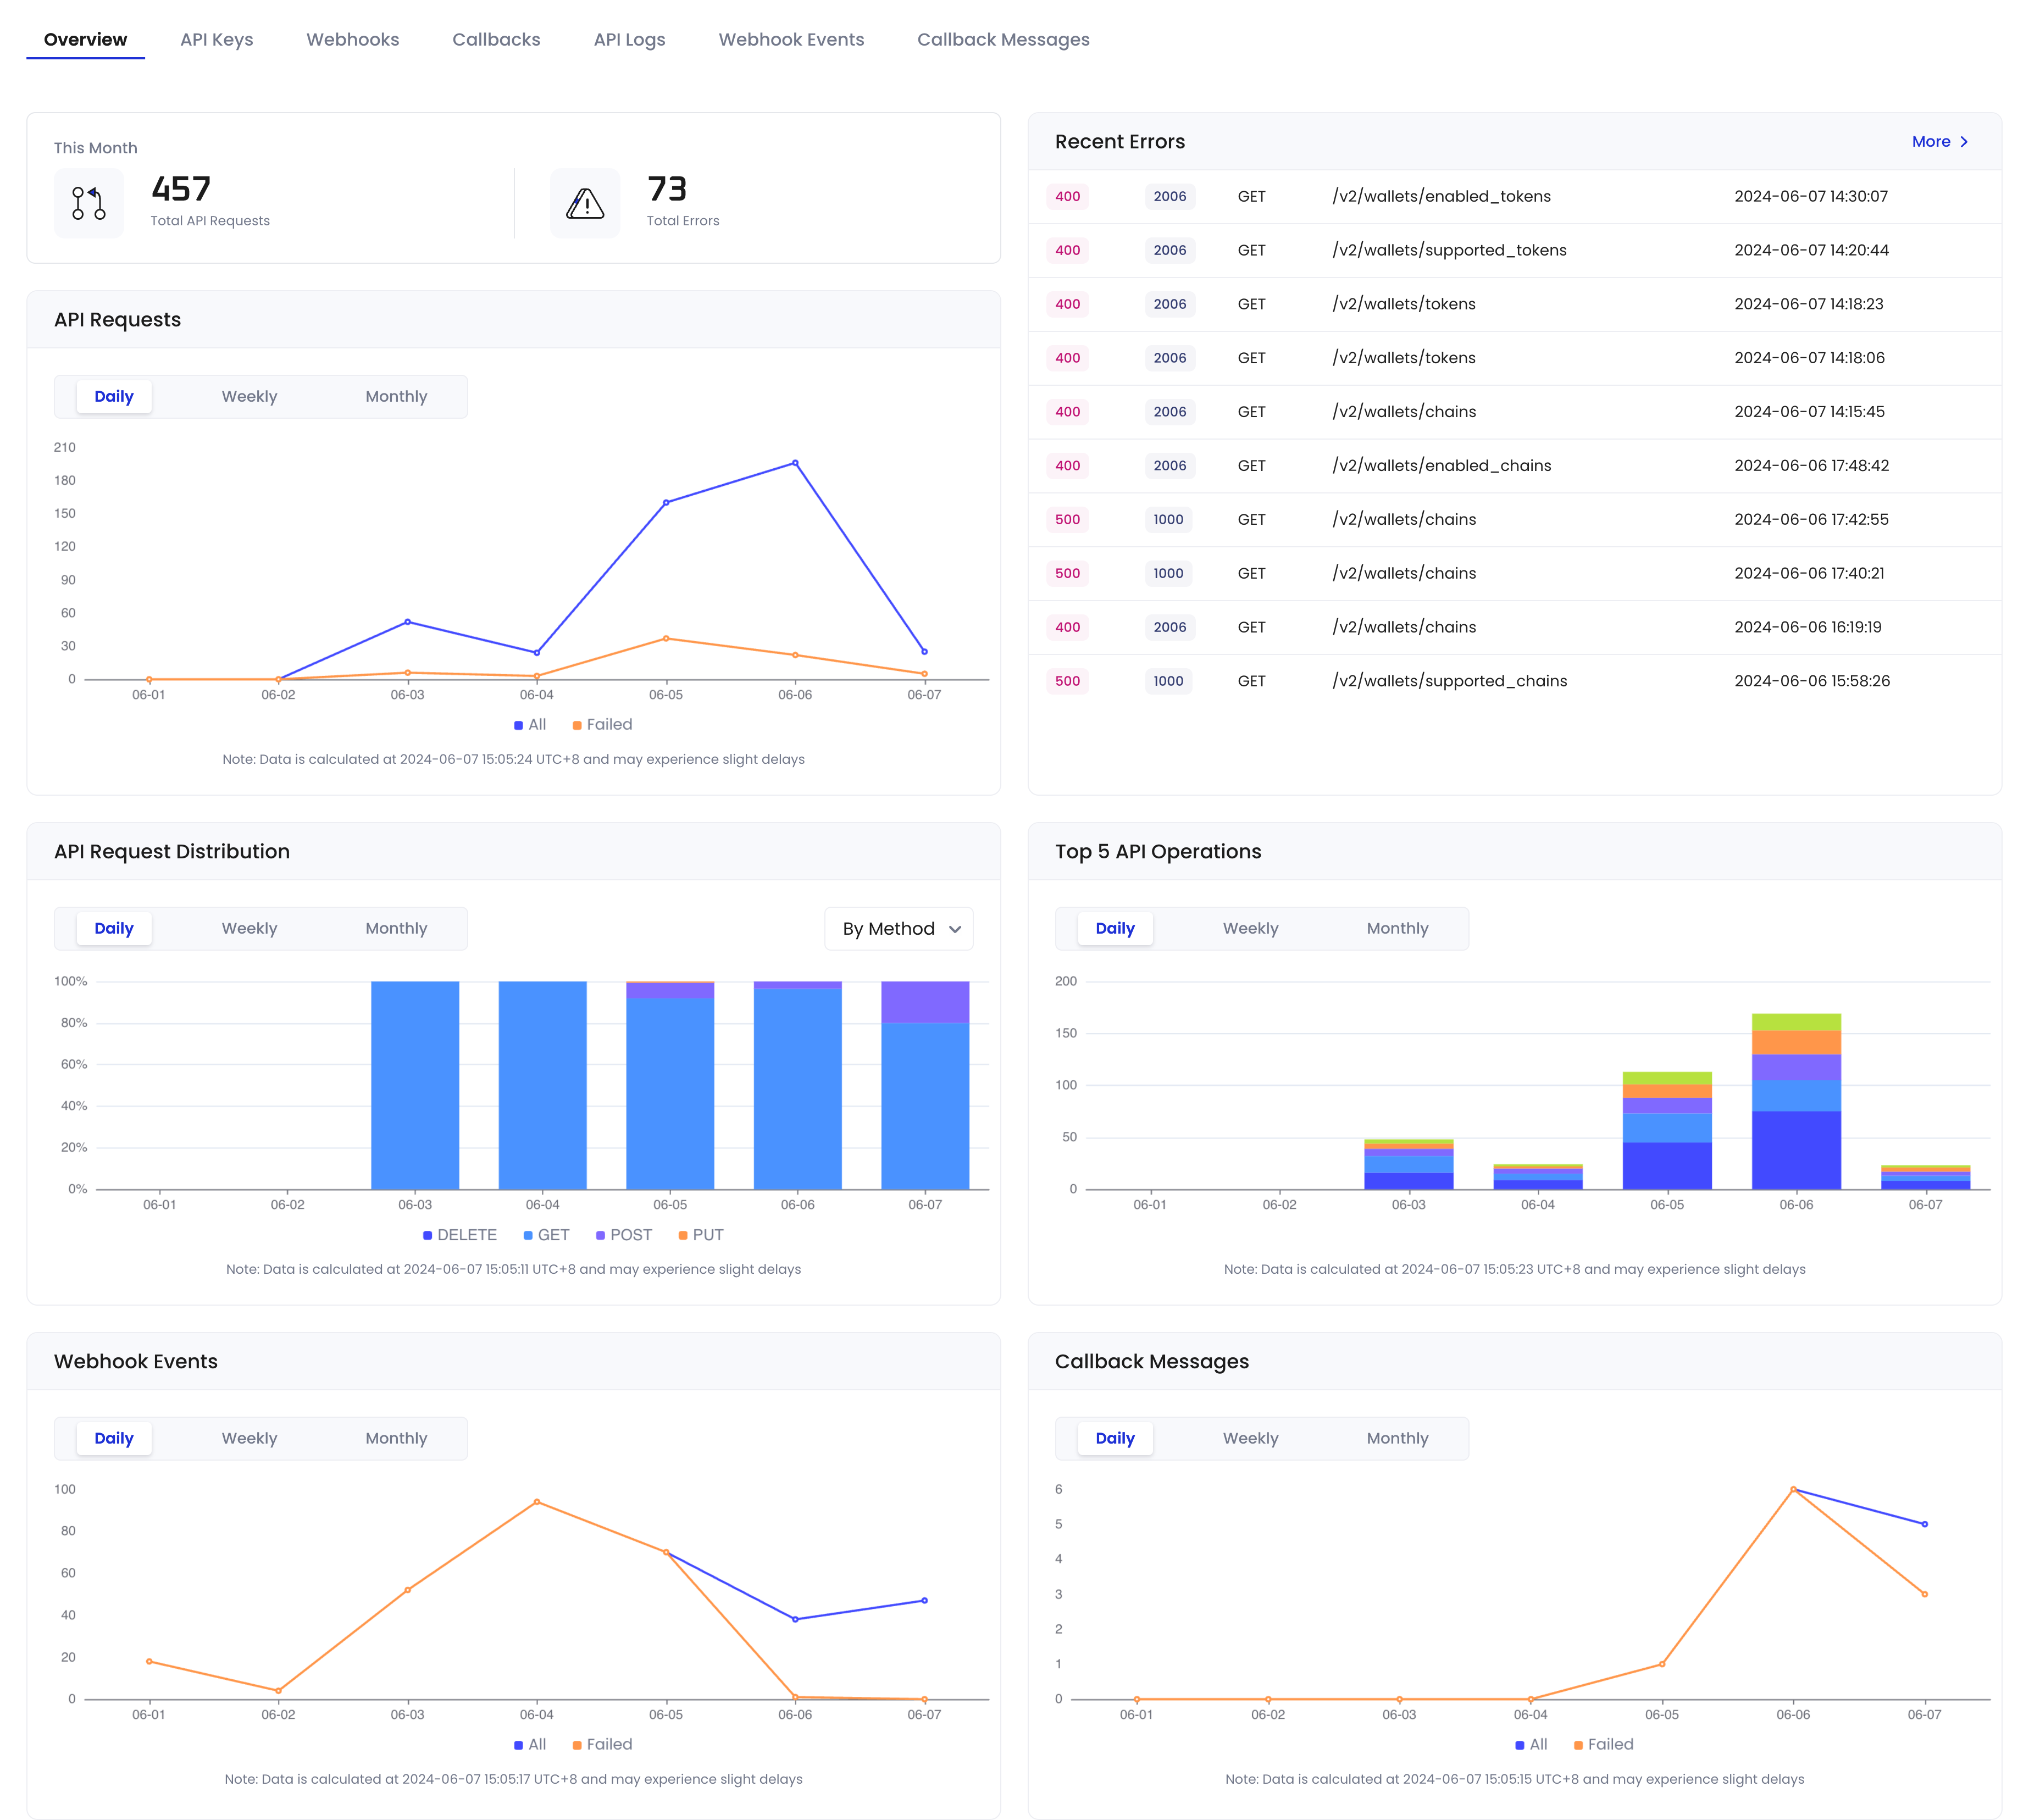The image size is (2040, 1820).
Task: Open the API Logs tab
Action: click(630, 40)
